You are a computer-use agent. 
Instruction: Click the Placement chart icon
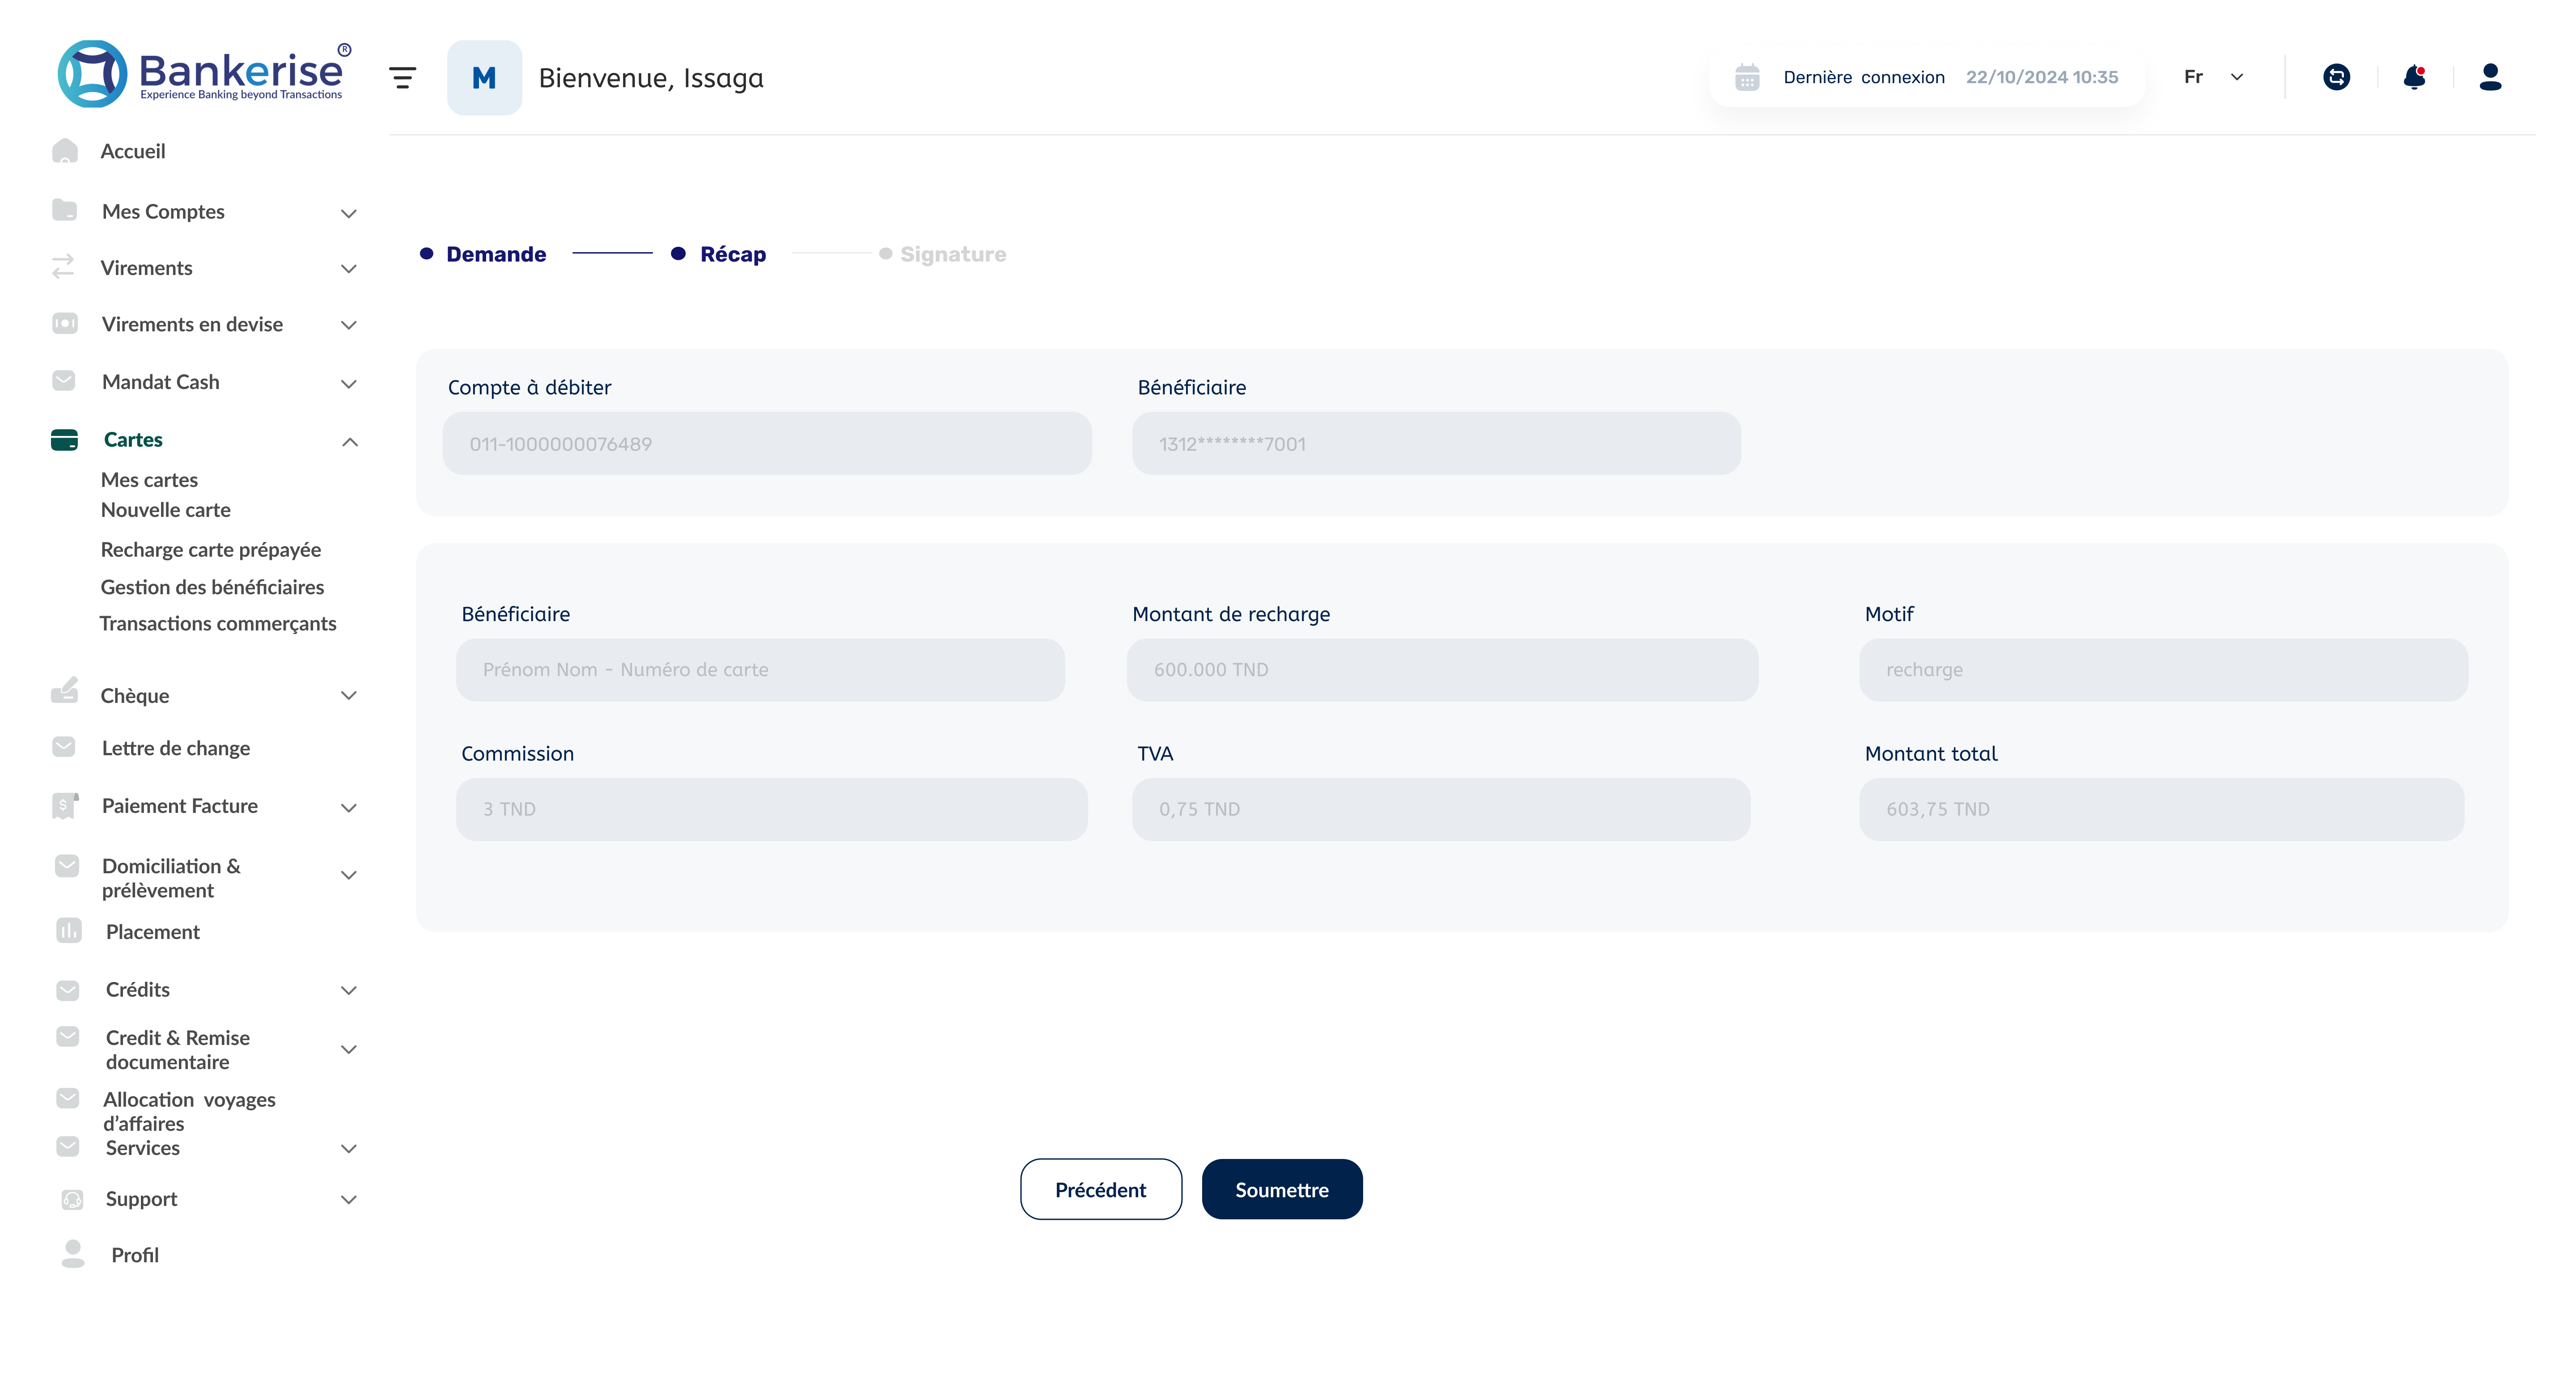[69, 931]
